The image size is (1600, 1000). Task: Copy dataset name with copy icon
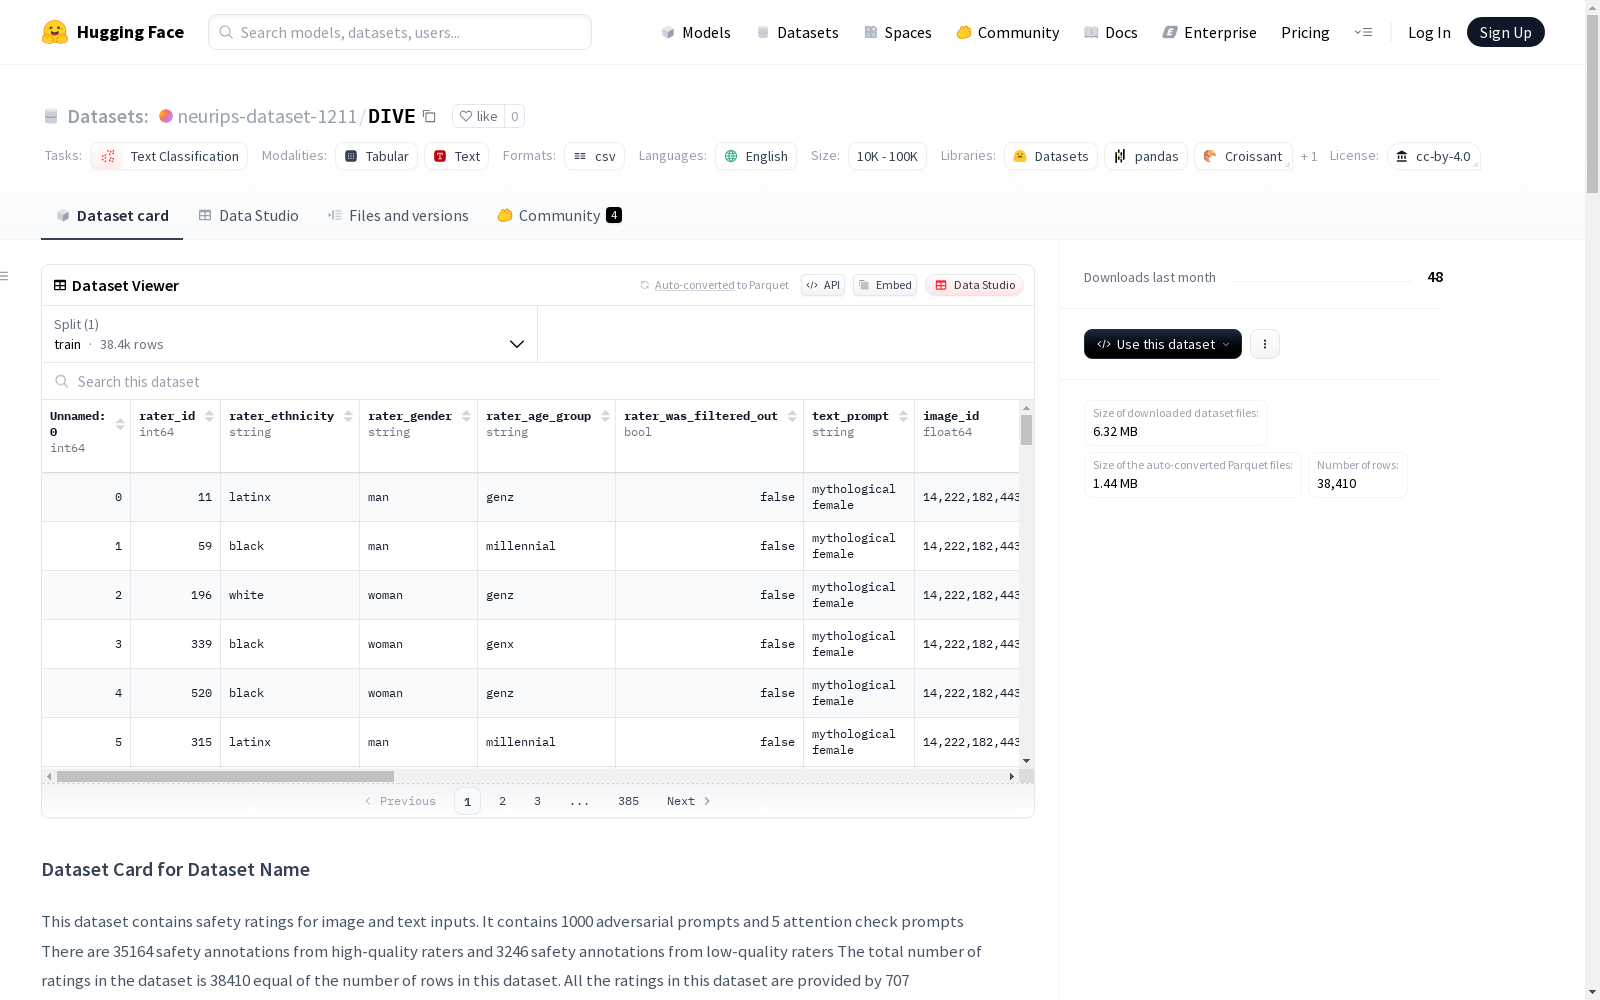[x=429, y=116]
